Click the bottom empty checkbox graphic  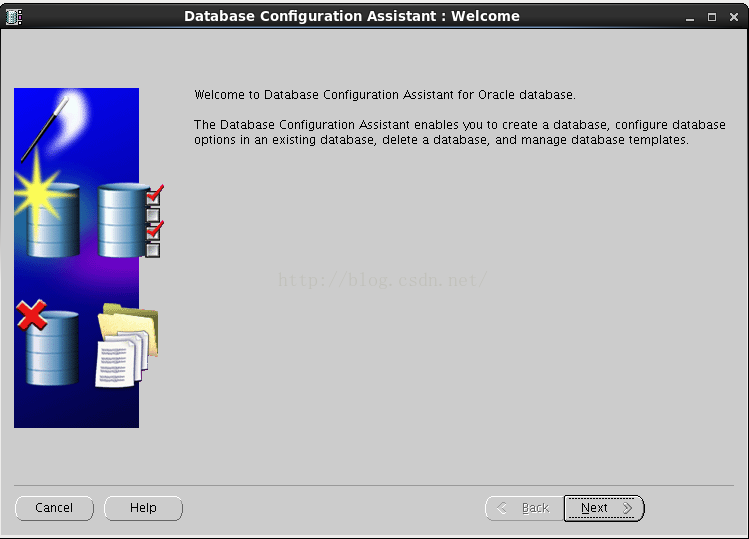pyautogui.click(x=153, y=250)
